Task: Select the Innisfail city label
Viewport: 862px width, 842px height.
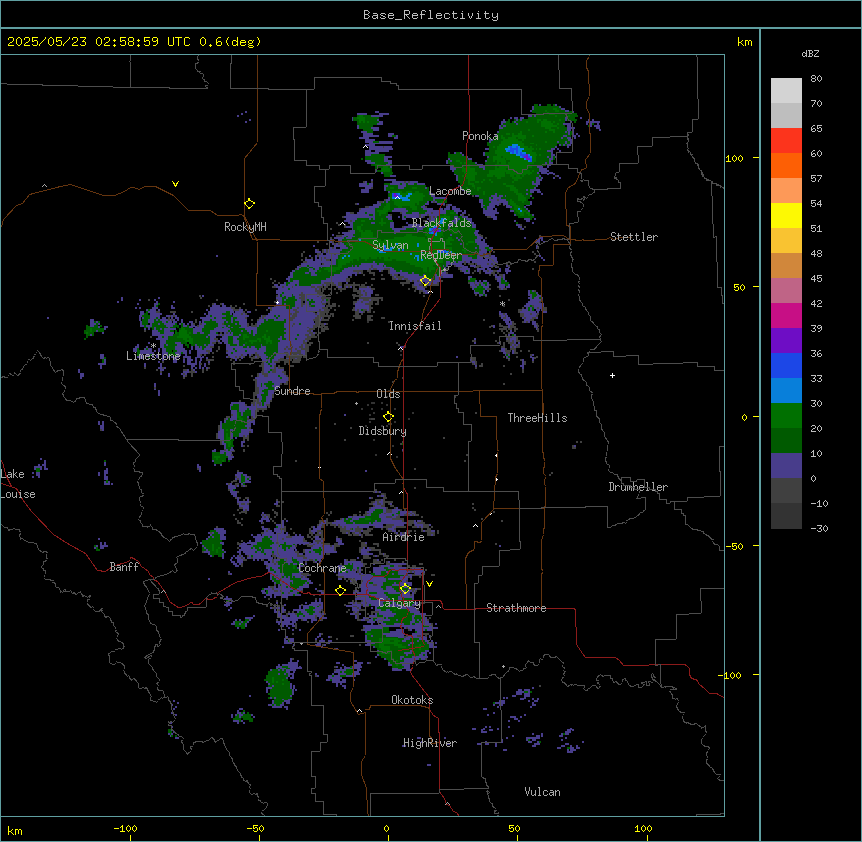Action: point(415,326)
